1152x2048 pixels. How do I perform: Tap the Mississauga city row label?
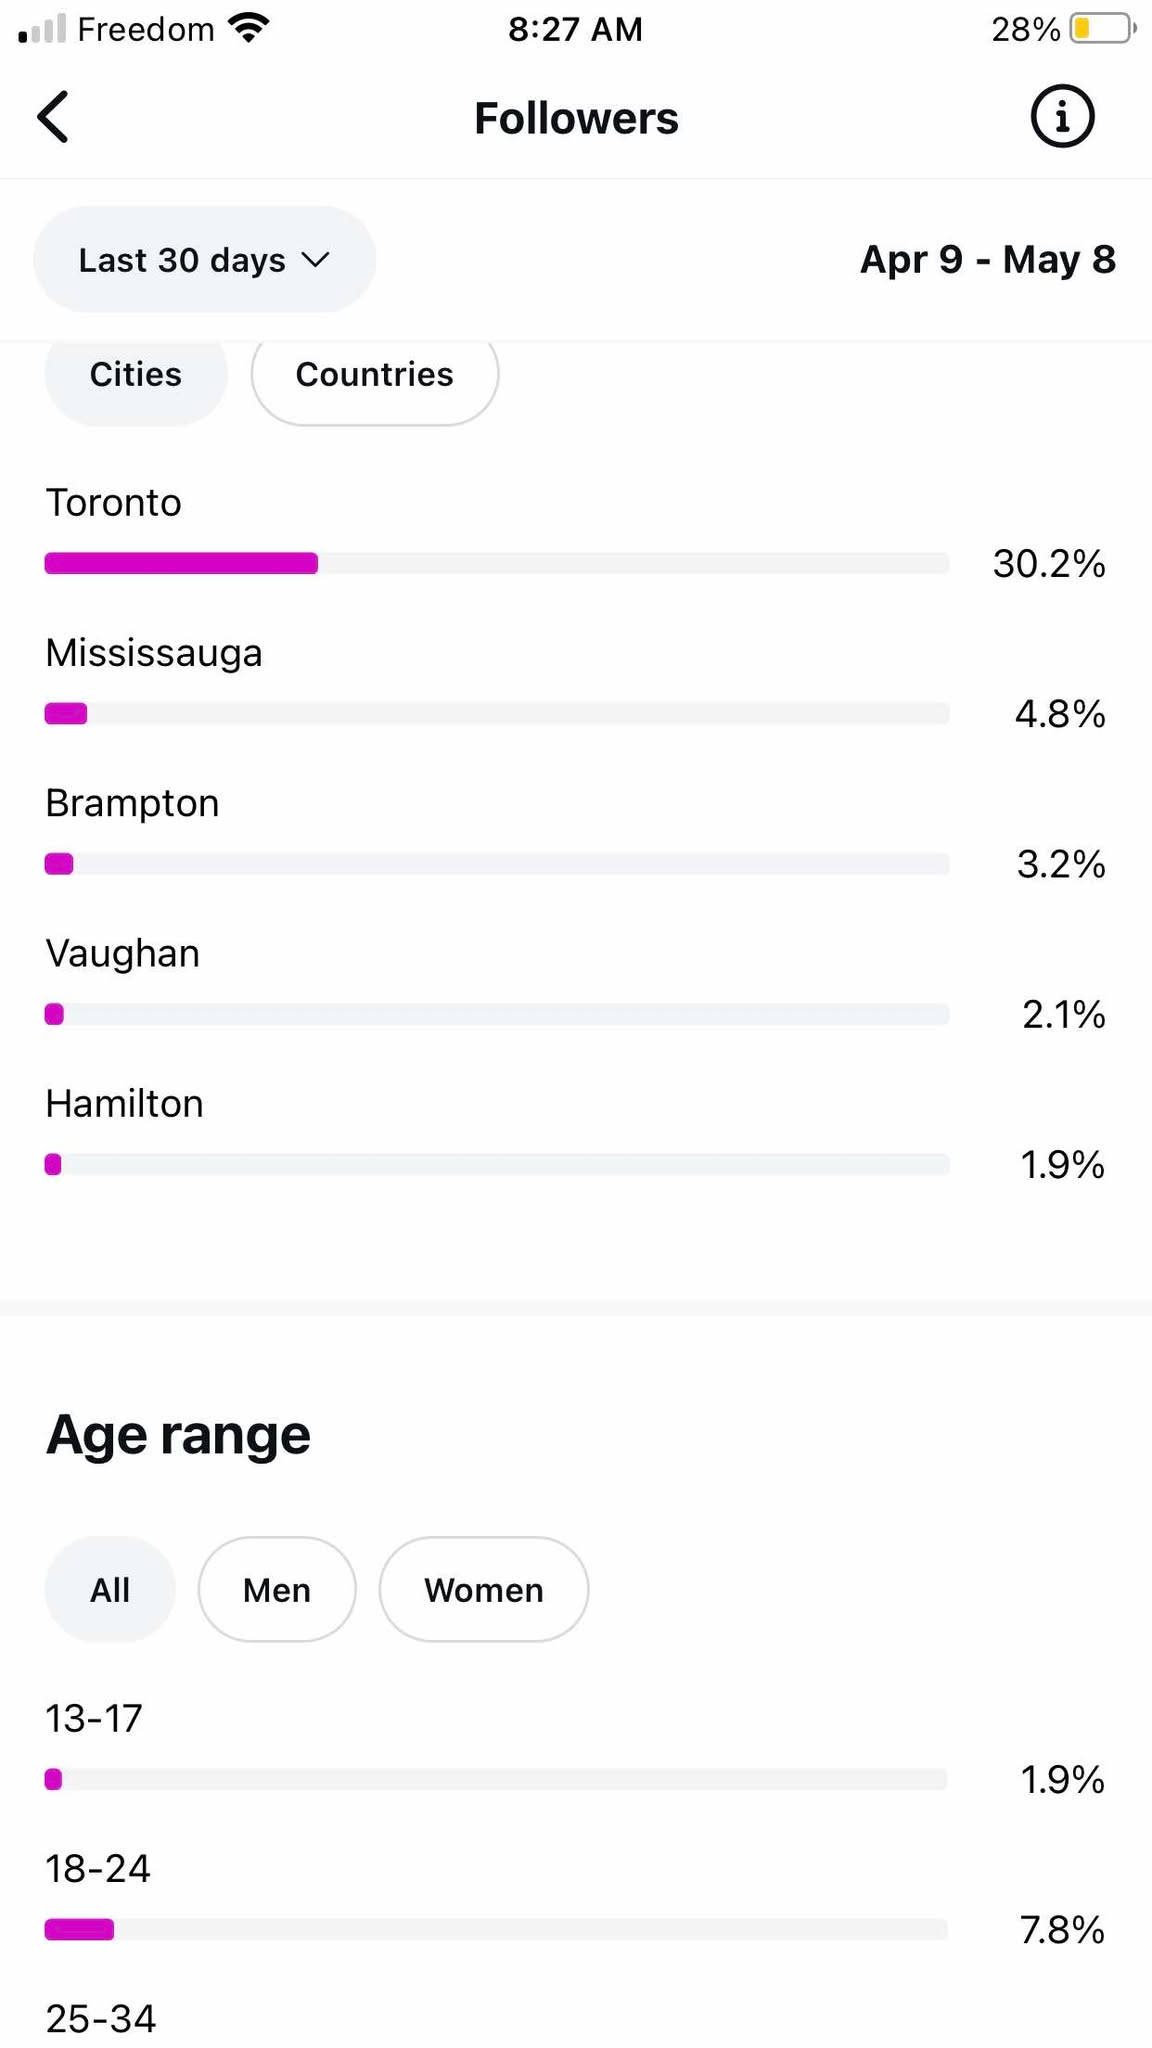point(154,653)
